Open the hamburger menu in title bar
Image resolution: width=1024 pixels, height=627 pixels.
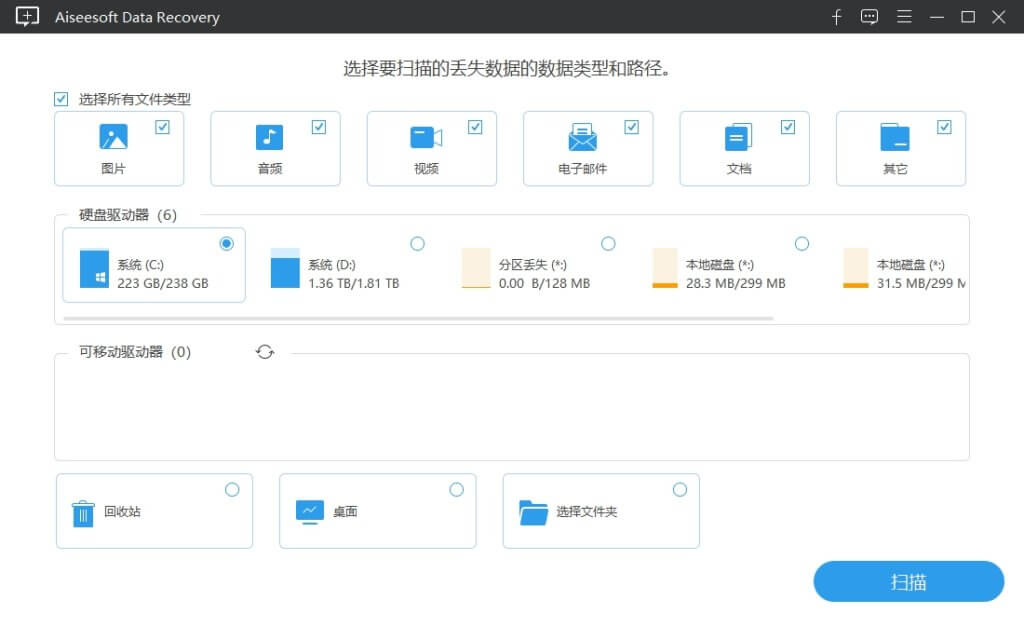pyautogui.click(x=904, y=17)
